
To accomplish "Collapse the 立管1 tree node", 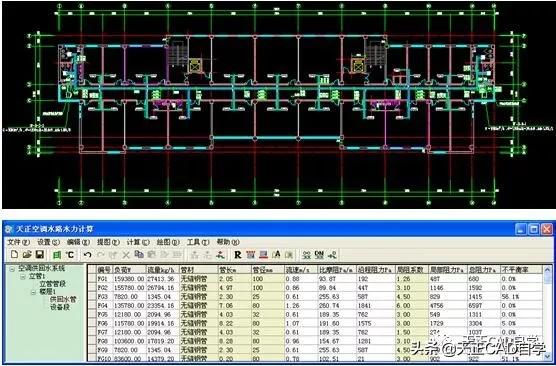I will pyautogui.click(x=23, y=277).
